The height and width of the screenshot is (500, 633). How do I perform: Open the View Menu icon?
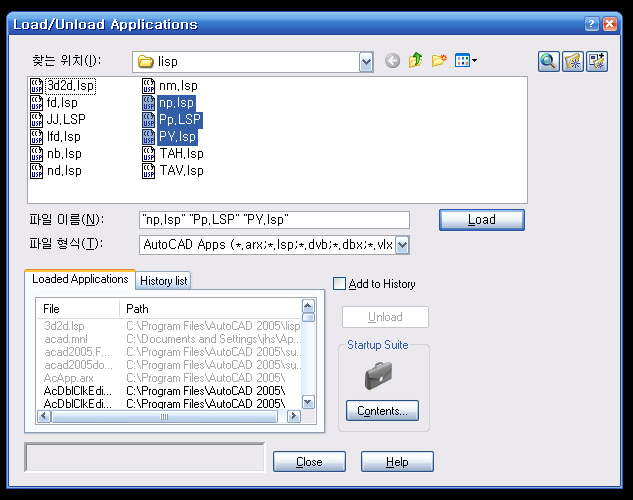pyautogui.click(x=465, y=61)
